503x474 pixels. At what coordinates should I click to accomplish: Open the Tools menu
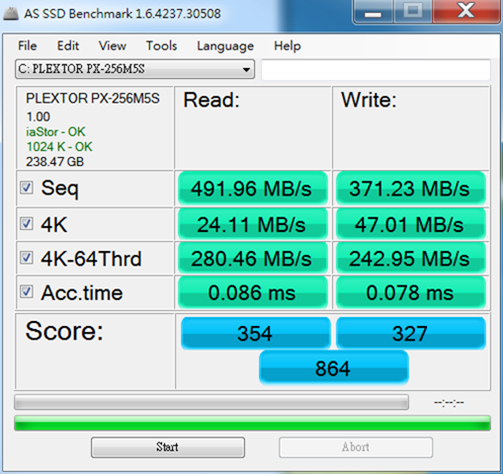(162, 46)
